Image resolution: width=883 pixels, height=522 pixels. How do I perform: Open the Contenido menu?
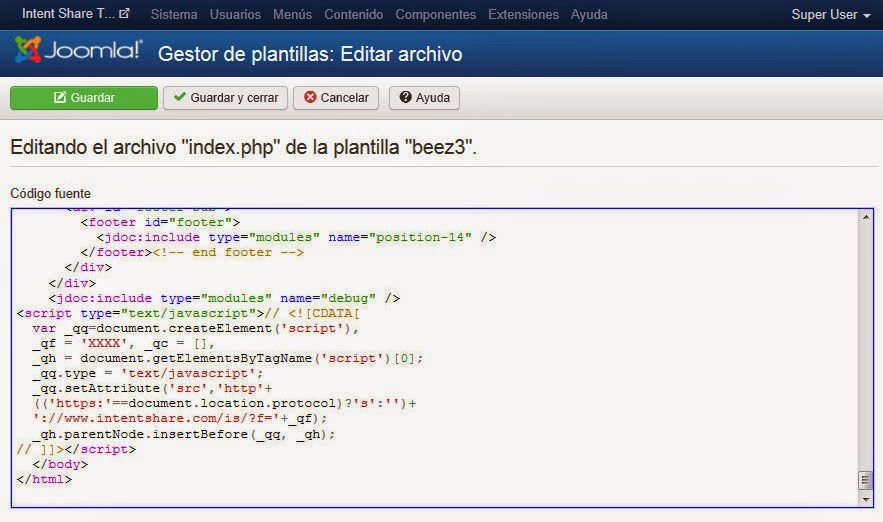pos(353,14)
